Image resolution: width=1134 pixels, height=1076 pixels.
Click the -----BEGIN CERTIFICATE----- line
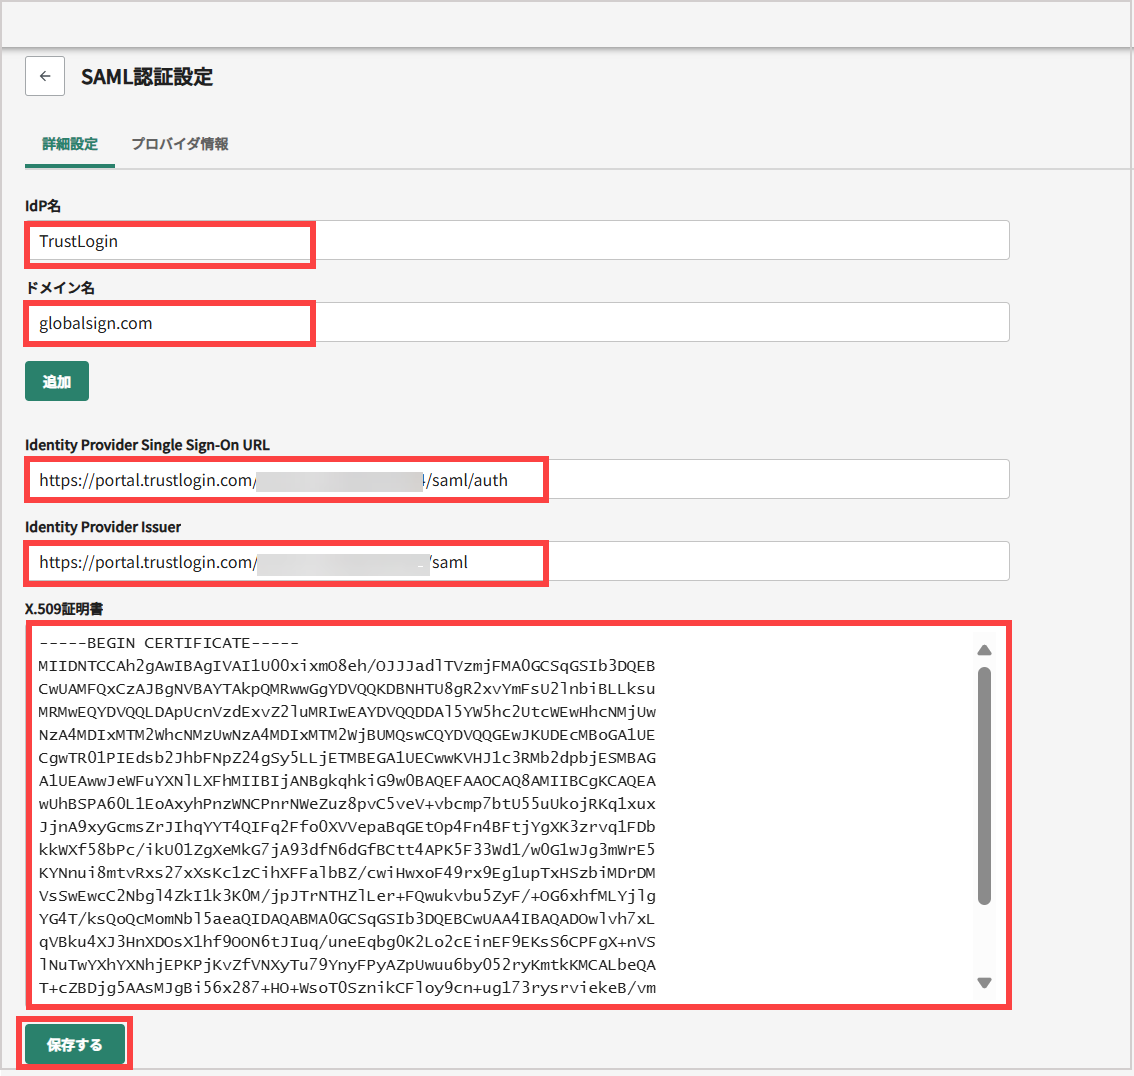[169, 643]
